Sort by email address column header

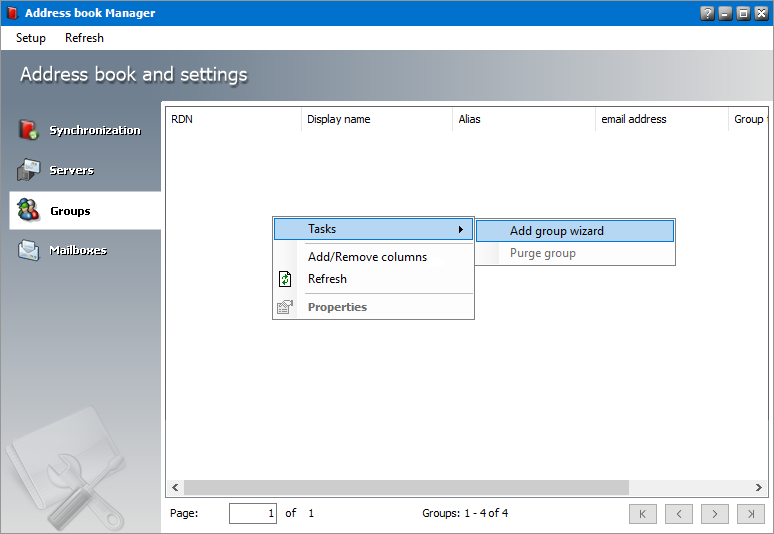point(661,119)
